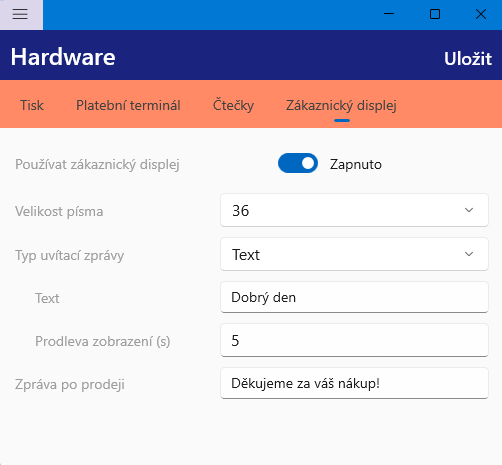The height and width of the screenshot is (465, 502).
Task: Expand the Velikost písma dropdown chevron
Action: [469, 210]
